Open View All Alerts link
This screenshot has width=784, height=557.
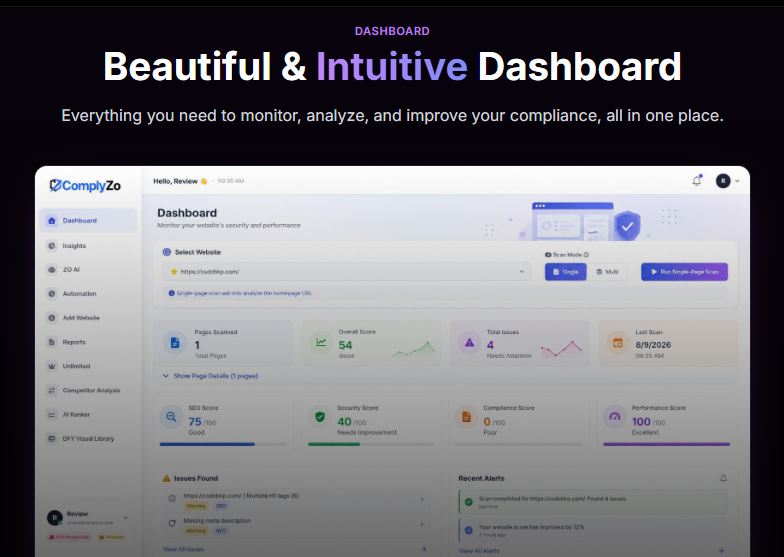(479, 550)
